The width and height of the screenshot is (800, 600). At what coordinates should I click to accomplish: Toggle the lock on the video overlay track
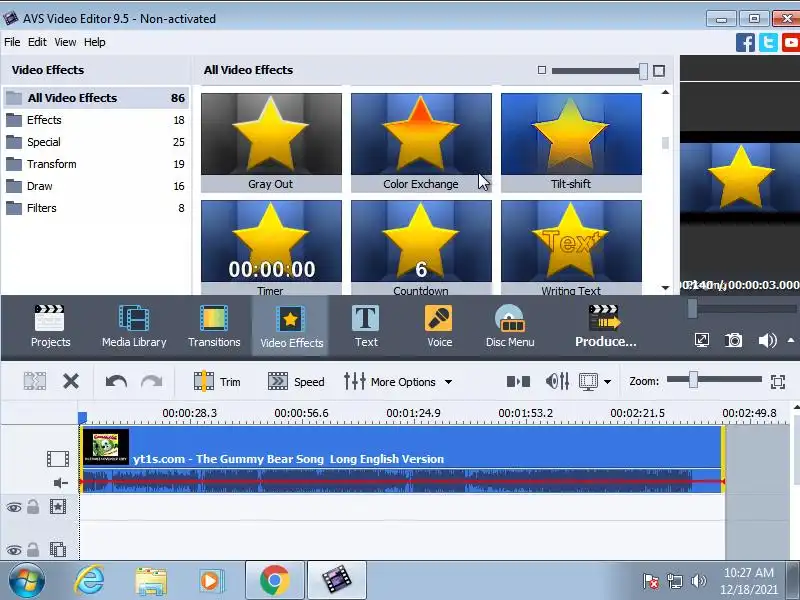[x=33, y=549]
